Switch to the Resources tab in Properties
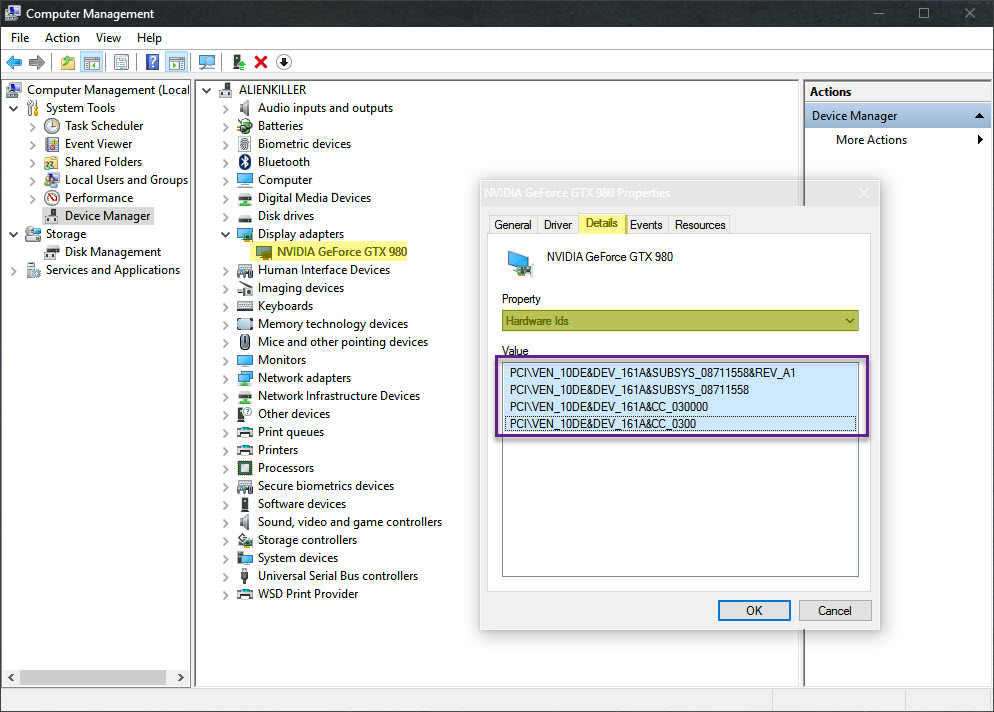This screenshot has height=712, width=994. 700,225
